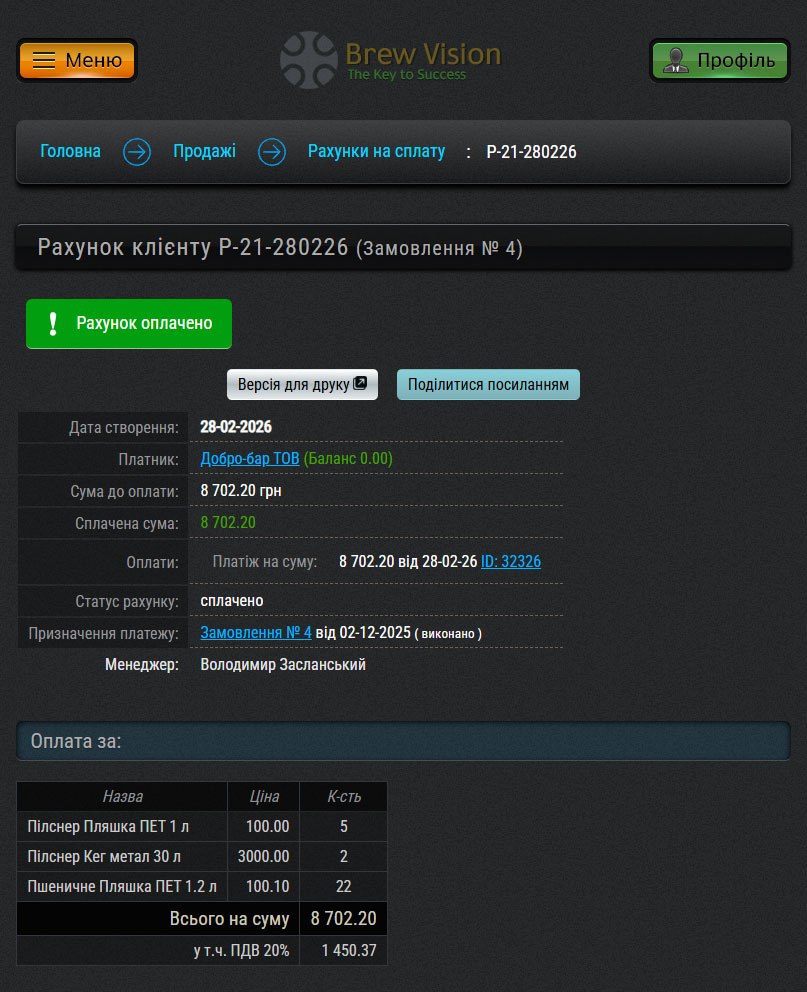807x992 pixels.
Task: Open payment ID: 32326 link
Action: (511, 562)
